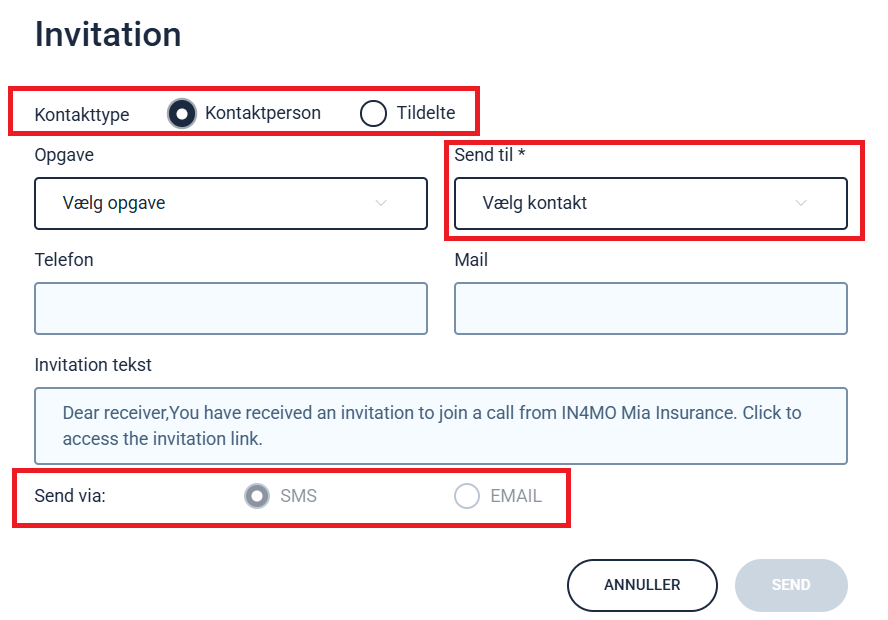Click the 'Send via:' label

tap(70, 496)
